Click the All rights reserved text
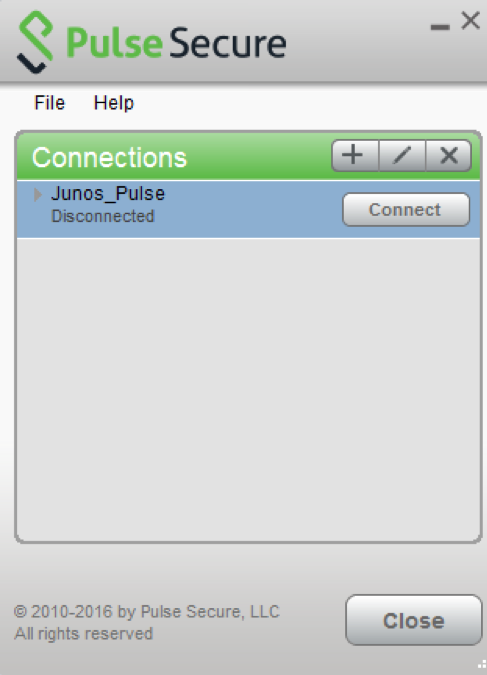 click(84, 634)
